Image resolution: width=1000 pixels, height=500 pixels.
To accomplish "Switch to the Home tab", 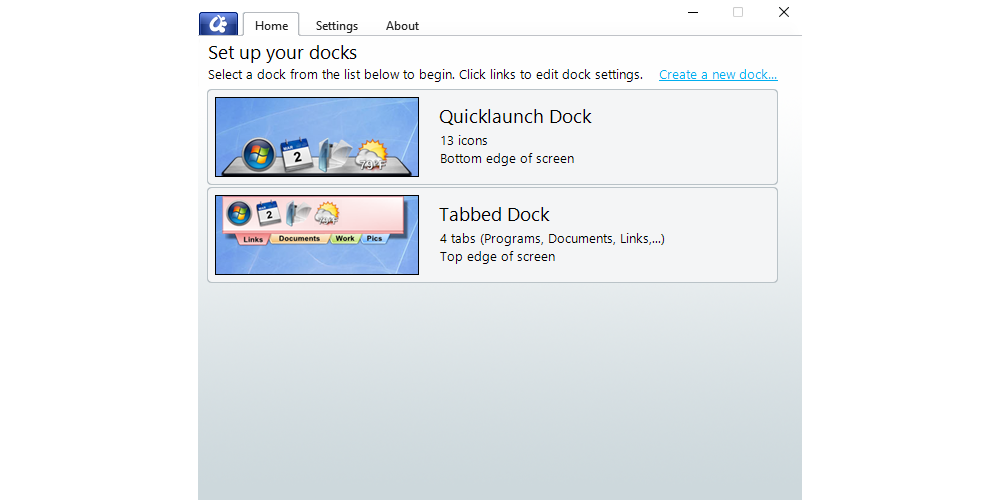I will point(271,25).
